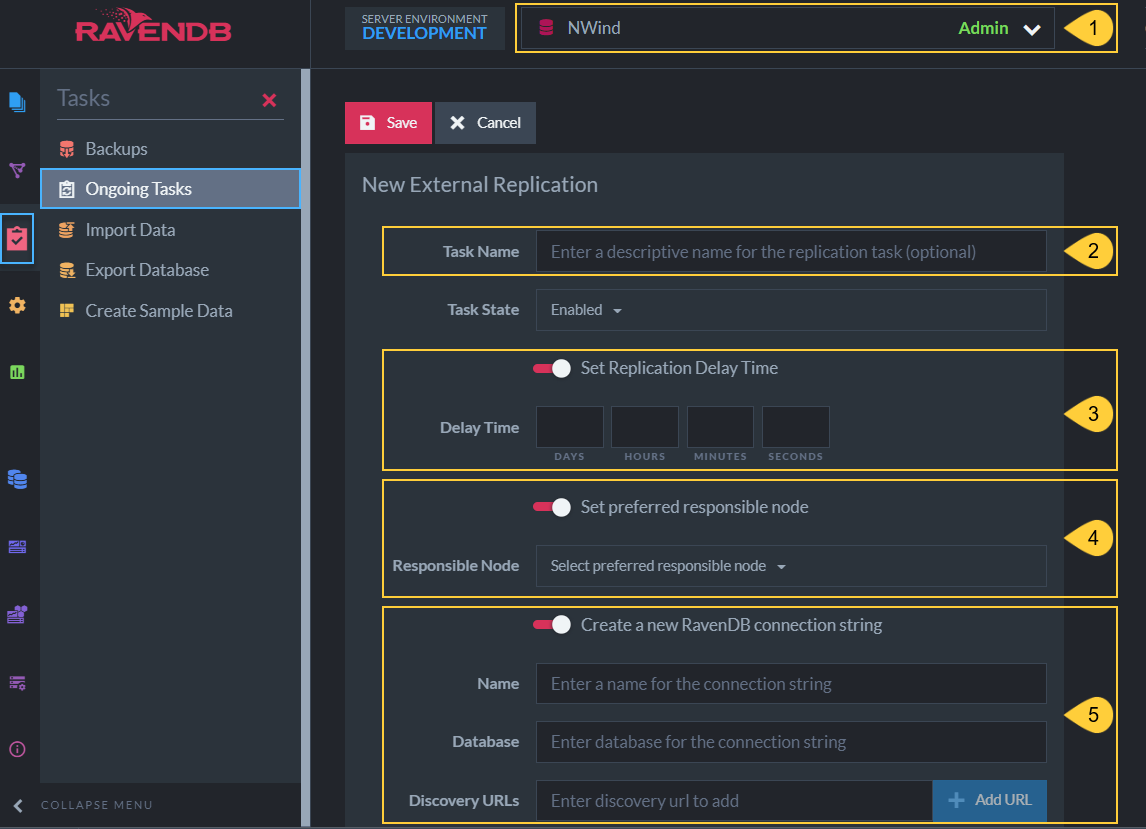Open the server settings icon above About
The width and height of the screenshot is (1146, 829).
[17, 683]
